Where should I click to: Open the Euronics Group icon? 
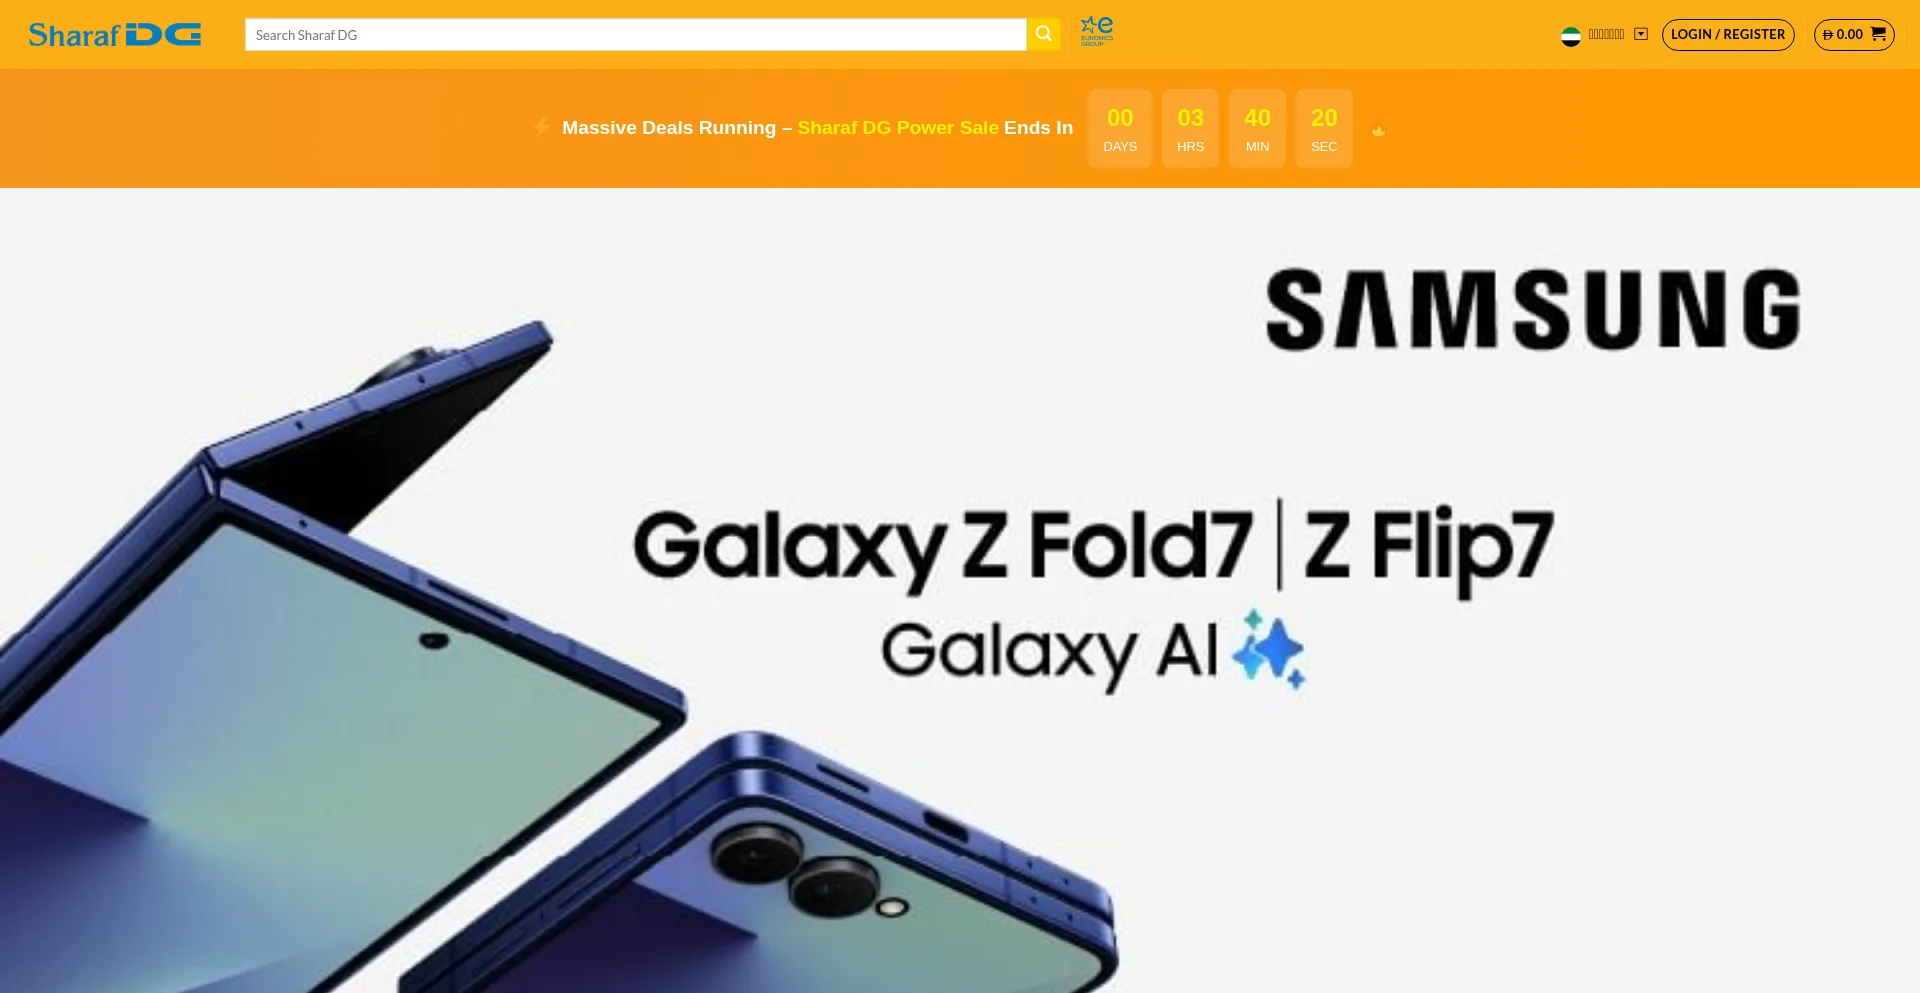click(1097, 31)
